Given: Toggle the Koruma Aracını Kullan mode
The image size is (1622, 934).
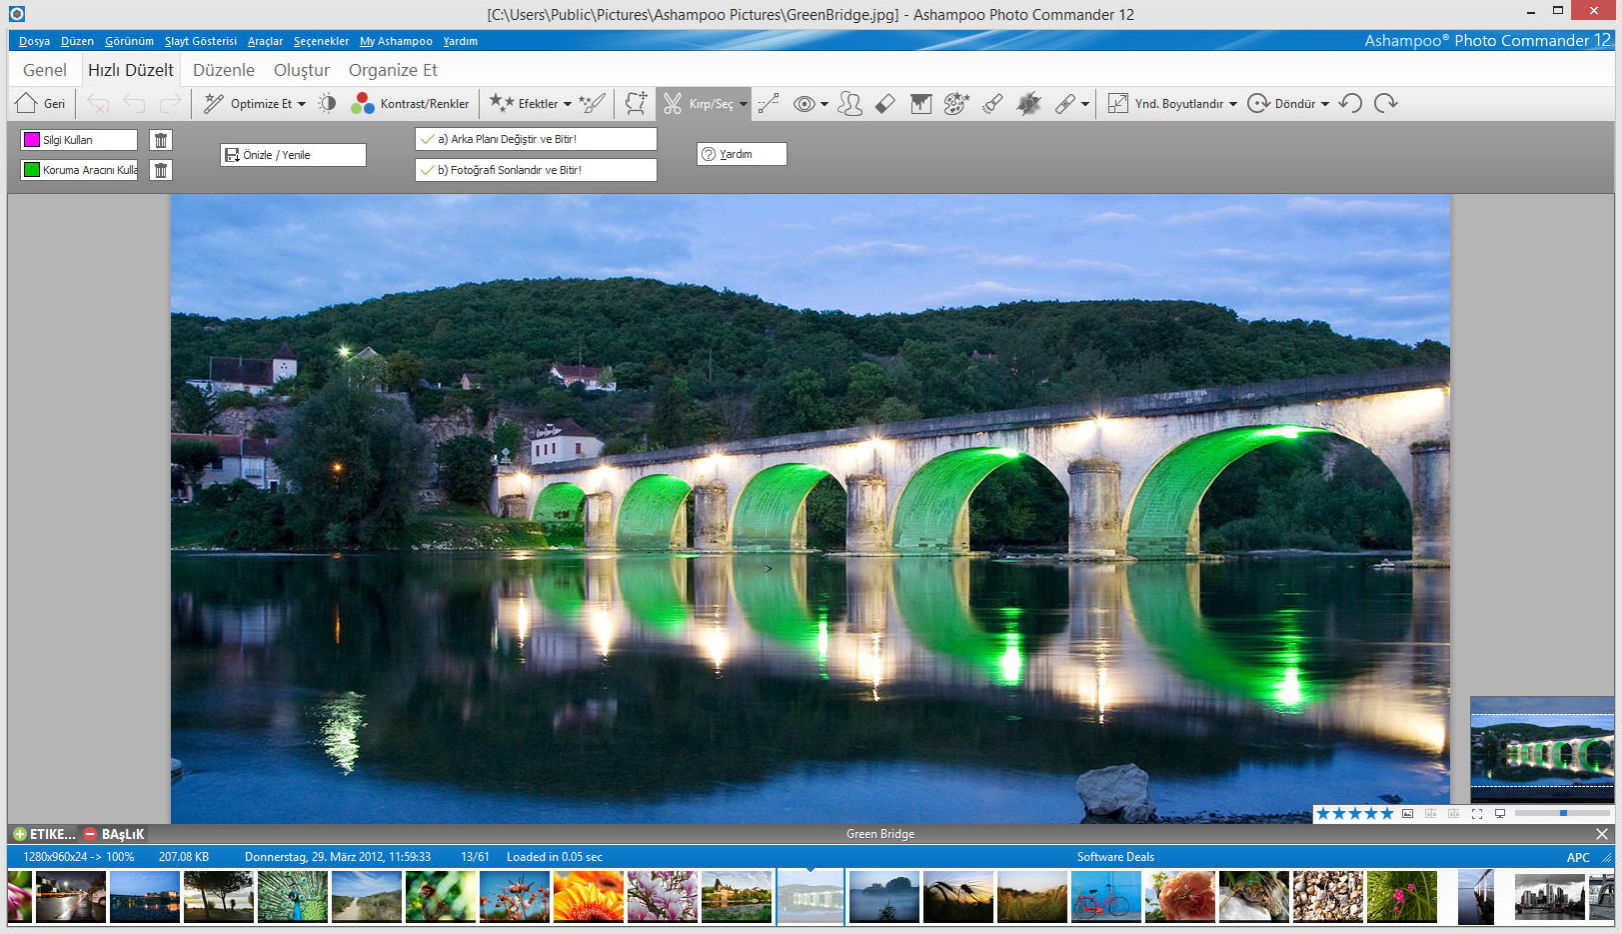Looking at the screenshot, I should [78, 170].
